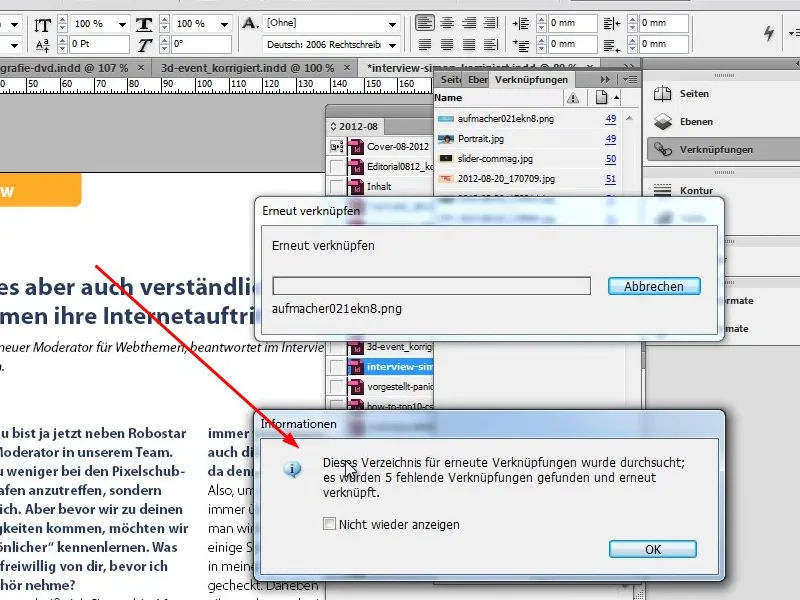Click the sort arrow in links header
Image resolution: width=800 pixels, height=600 pixels.
[617, 97]
